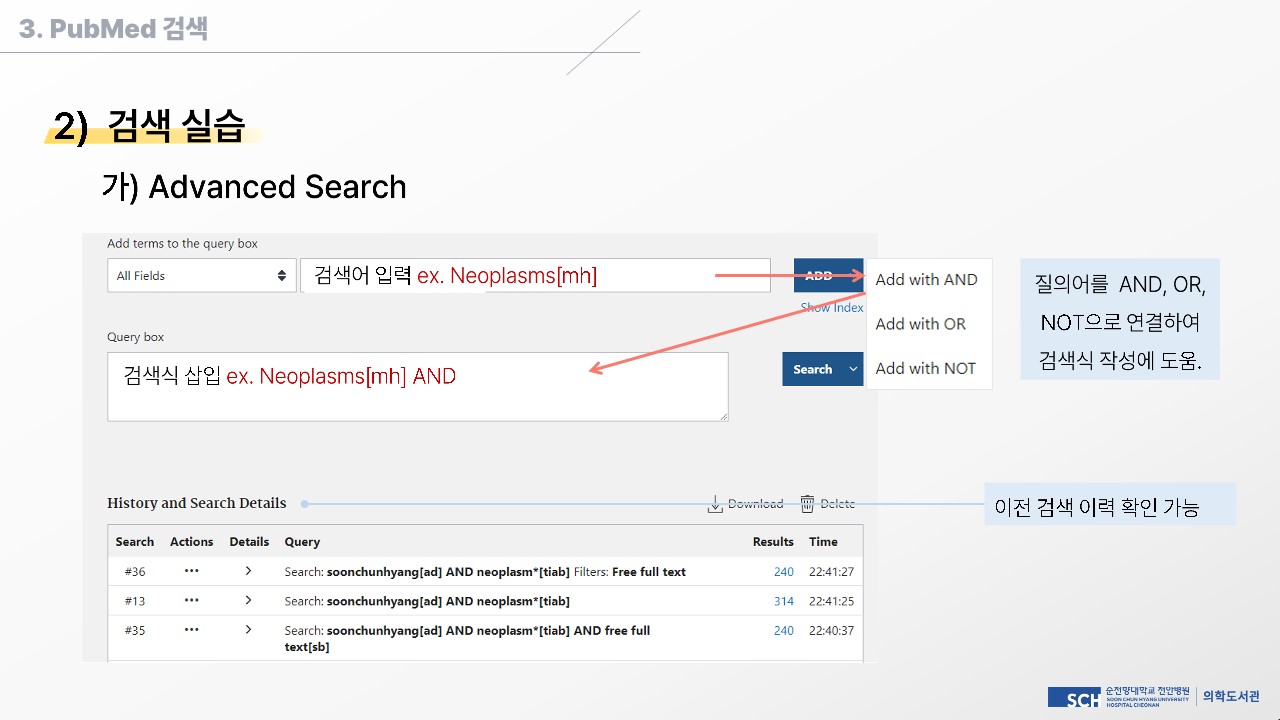Click inside the Query box textarea

418,386
